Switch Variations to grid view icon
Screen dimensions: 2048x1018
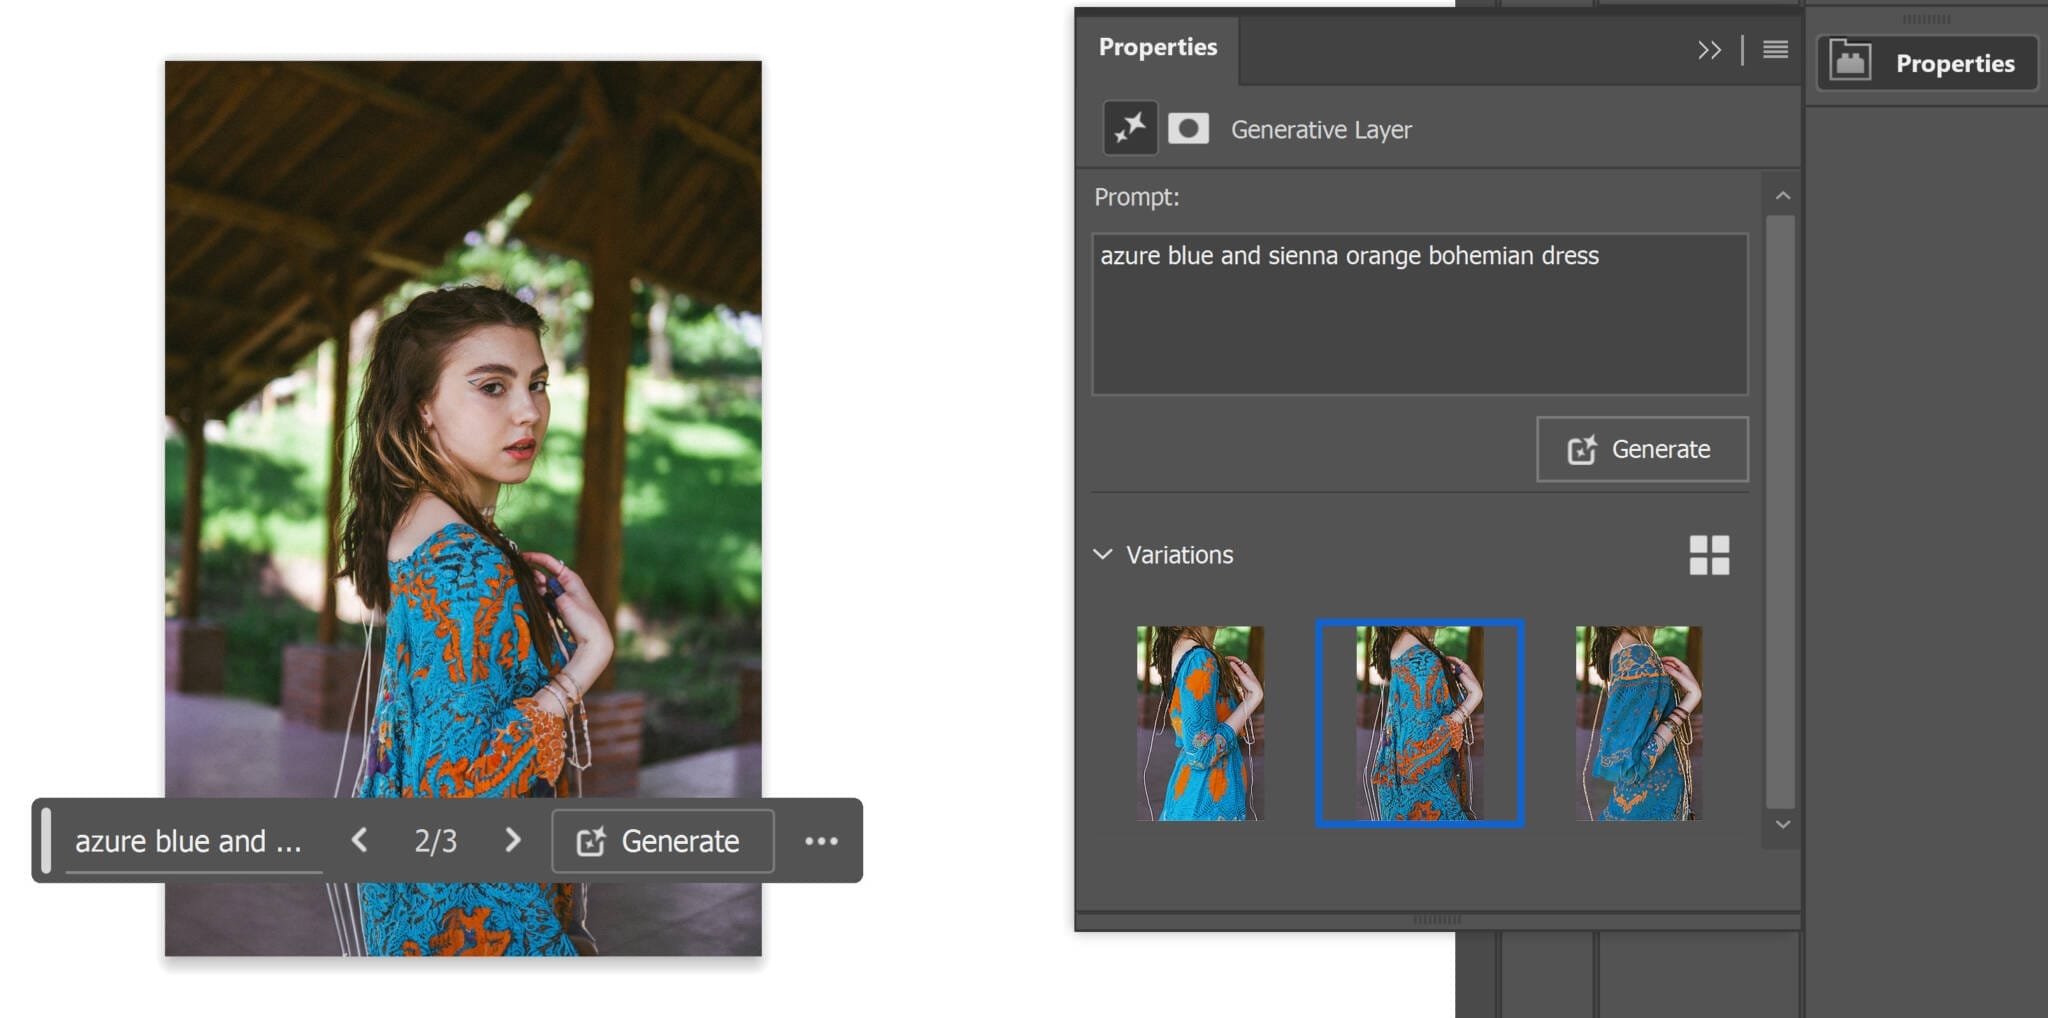point(1710,555)
